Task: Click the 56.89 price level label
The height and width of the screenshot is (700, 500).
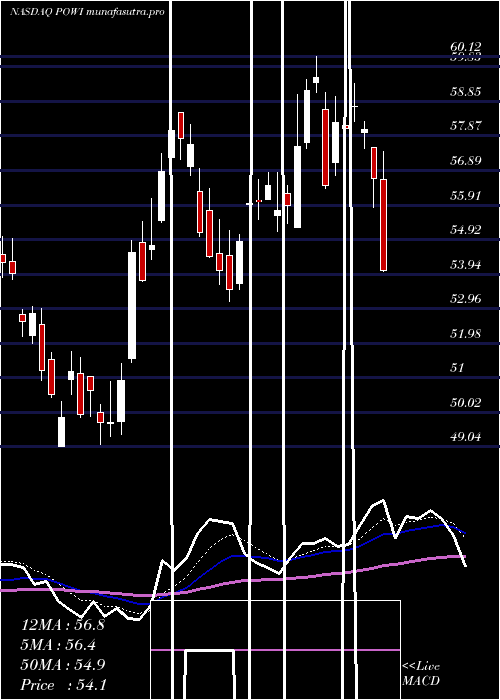Action: 466,160
